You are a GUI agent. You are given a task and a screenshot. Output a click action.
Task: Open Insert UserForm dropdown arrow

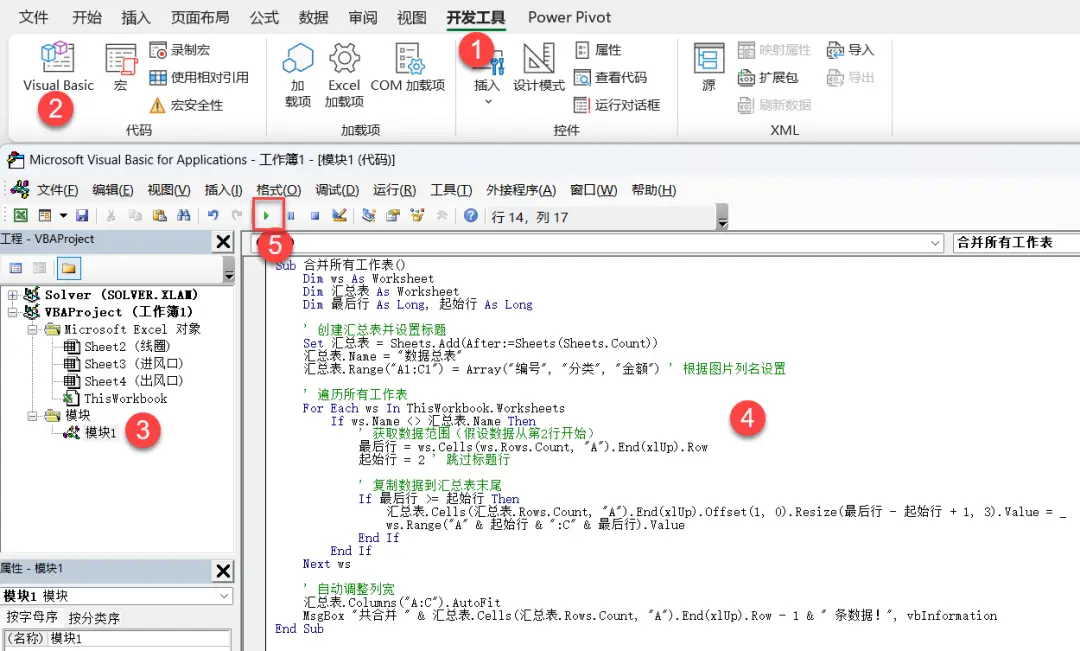click(63, 216)
